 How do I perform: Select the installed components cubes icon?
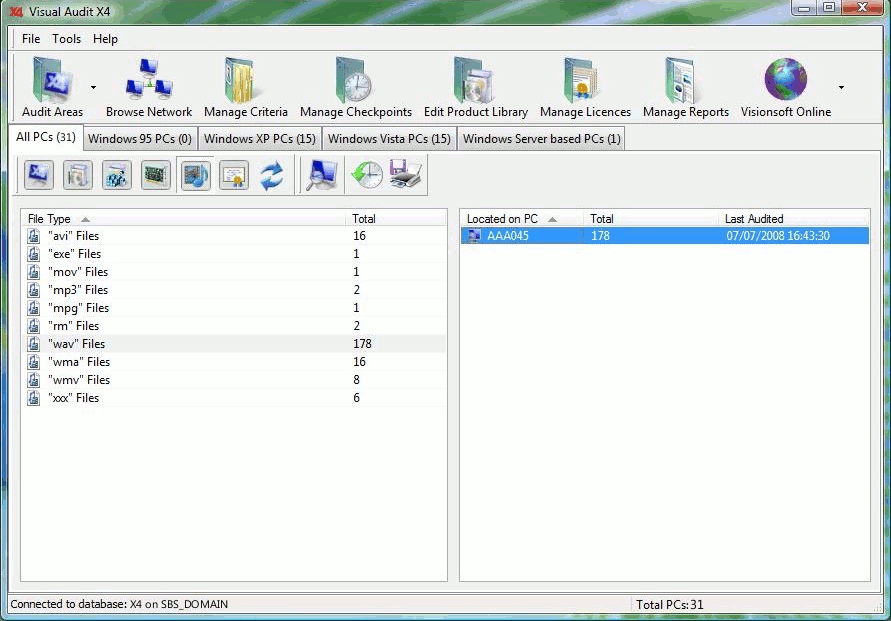click(x=116, y=175)
